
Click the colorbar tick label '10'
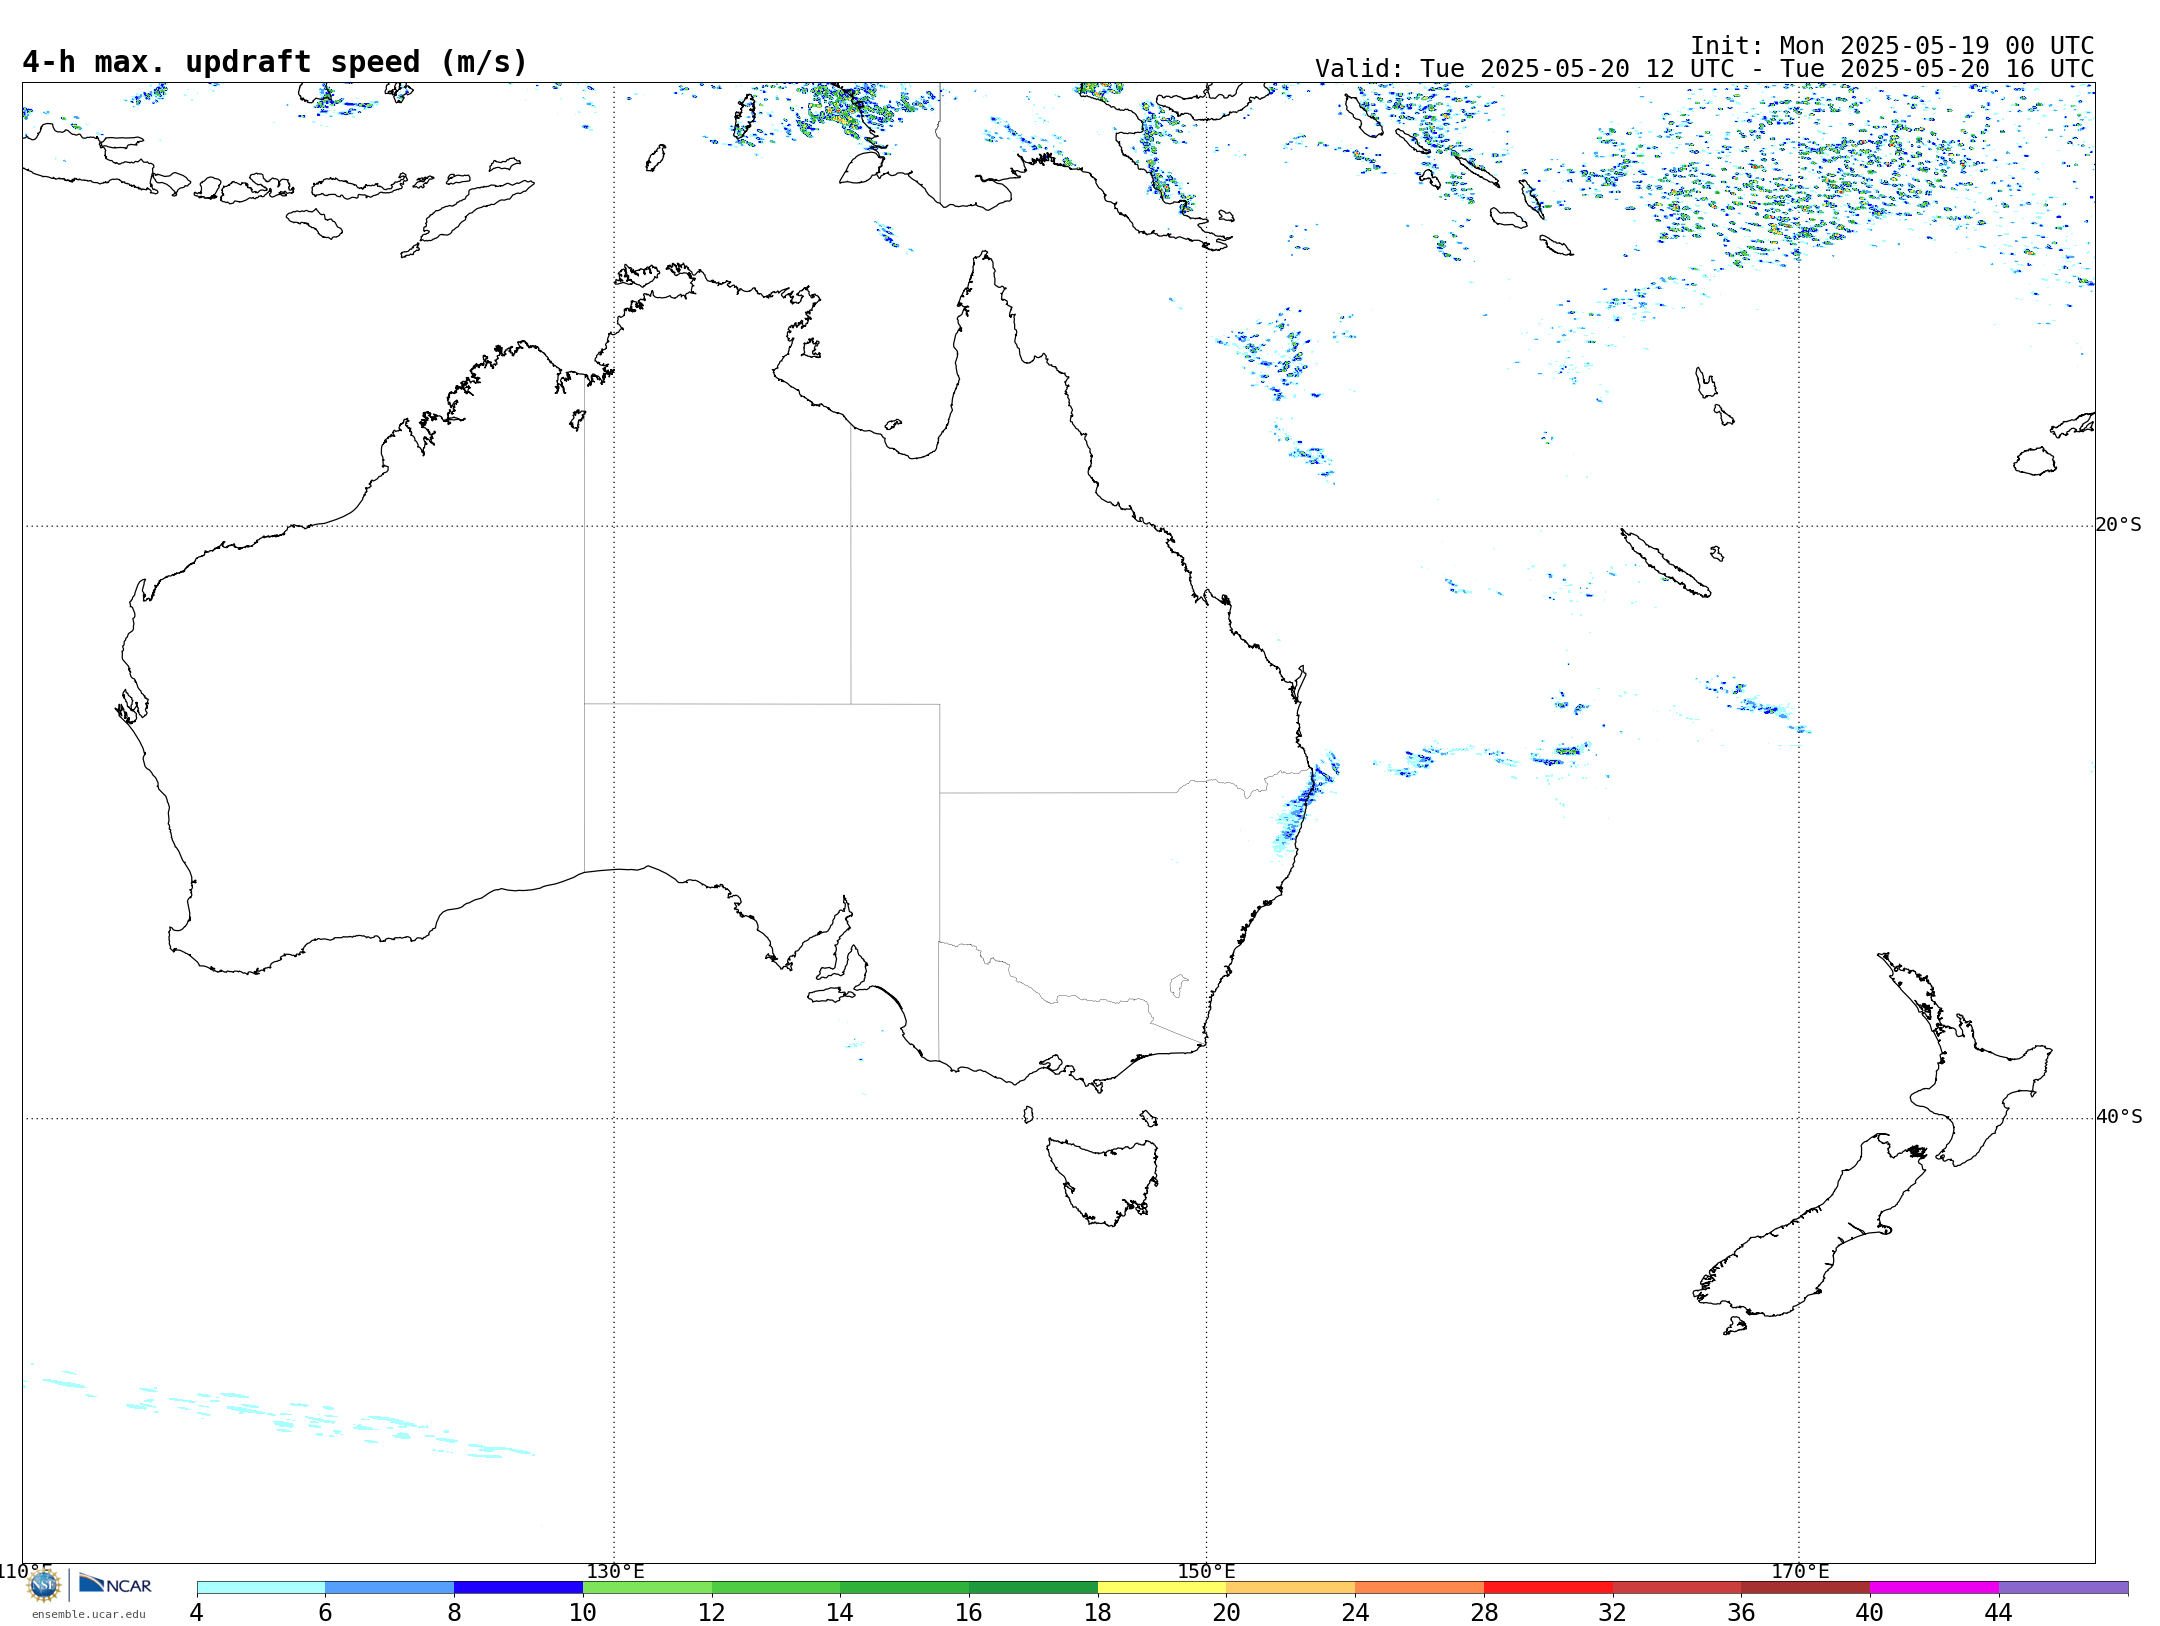(x=583, y=1612)
